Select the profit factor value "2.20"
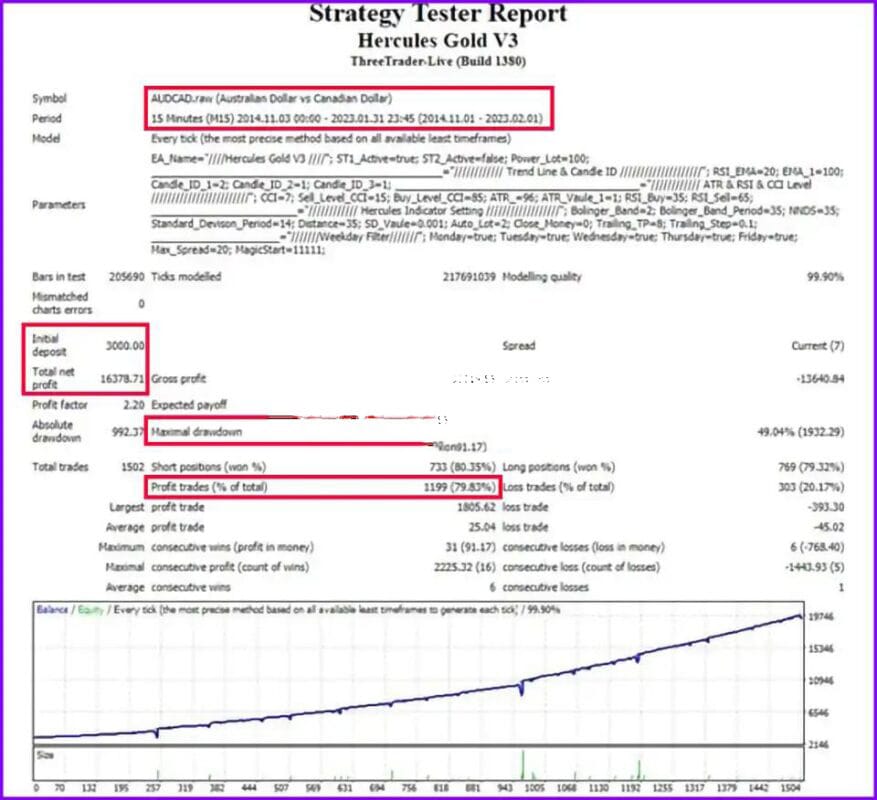877x800 pixels. (134, 404)
